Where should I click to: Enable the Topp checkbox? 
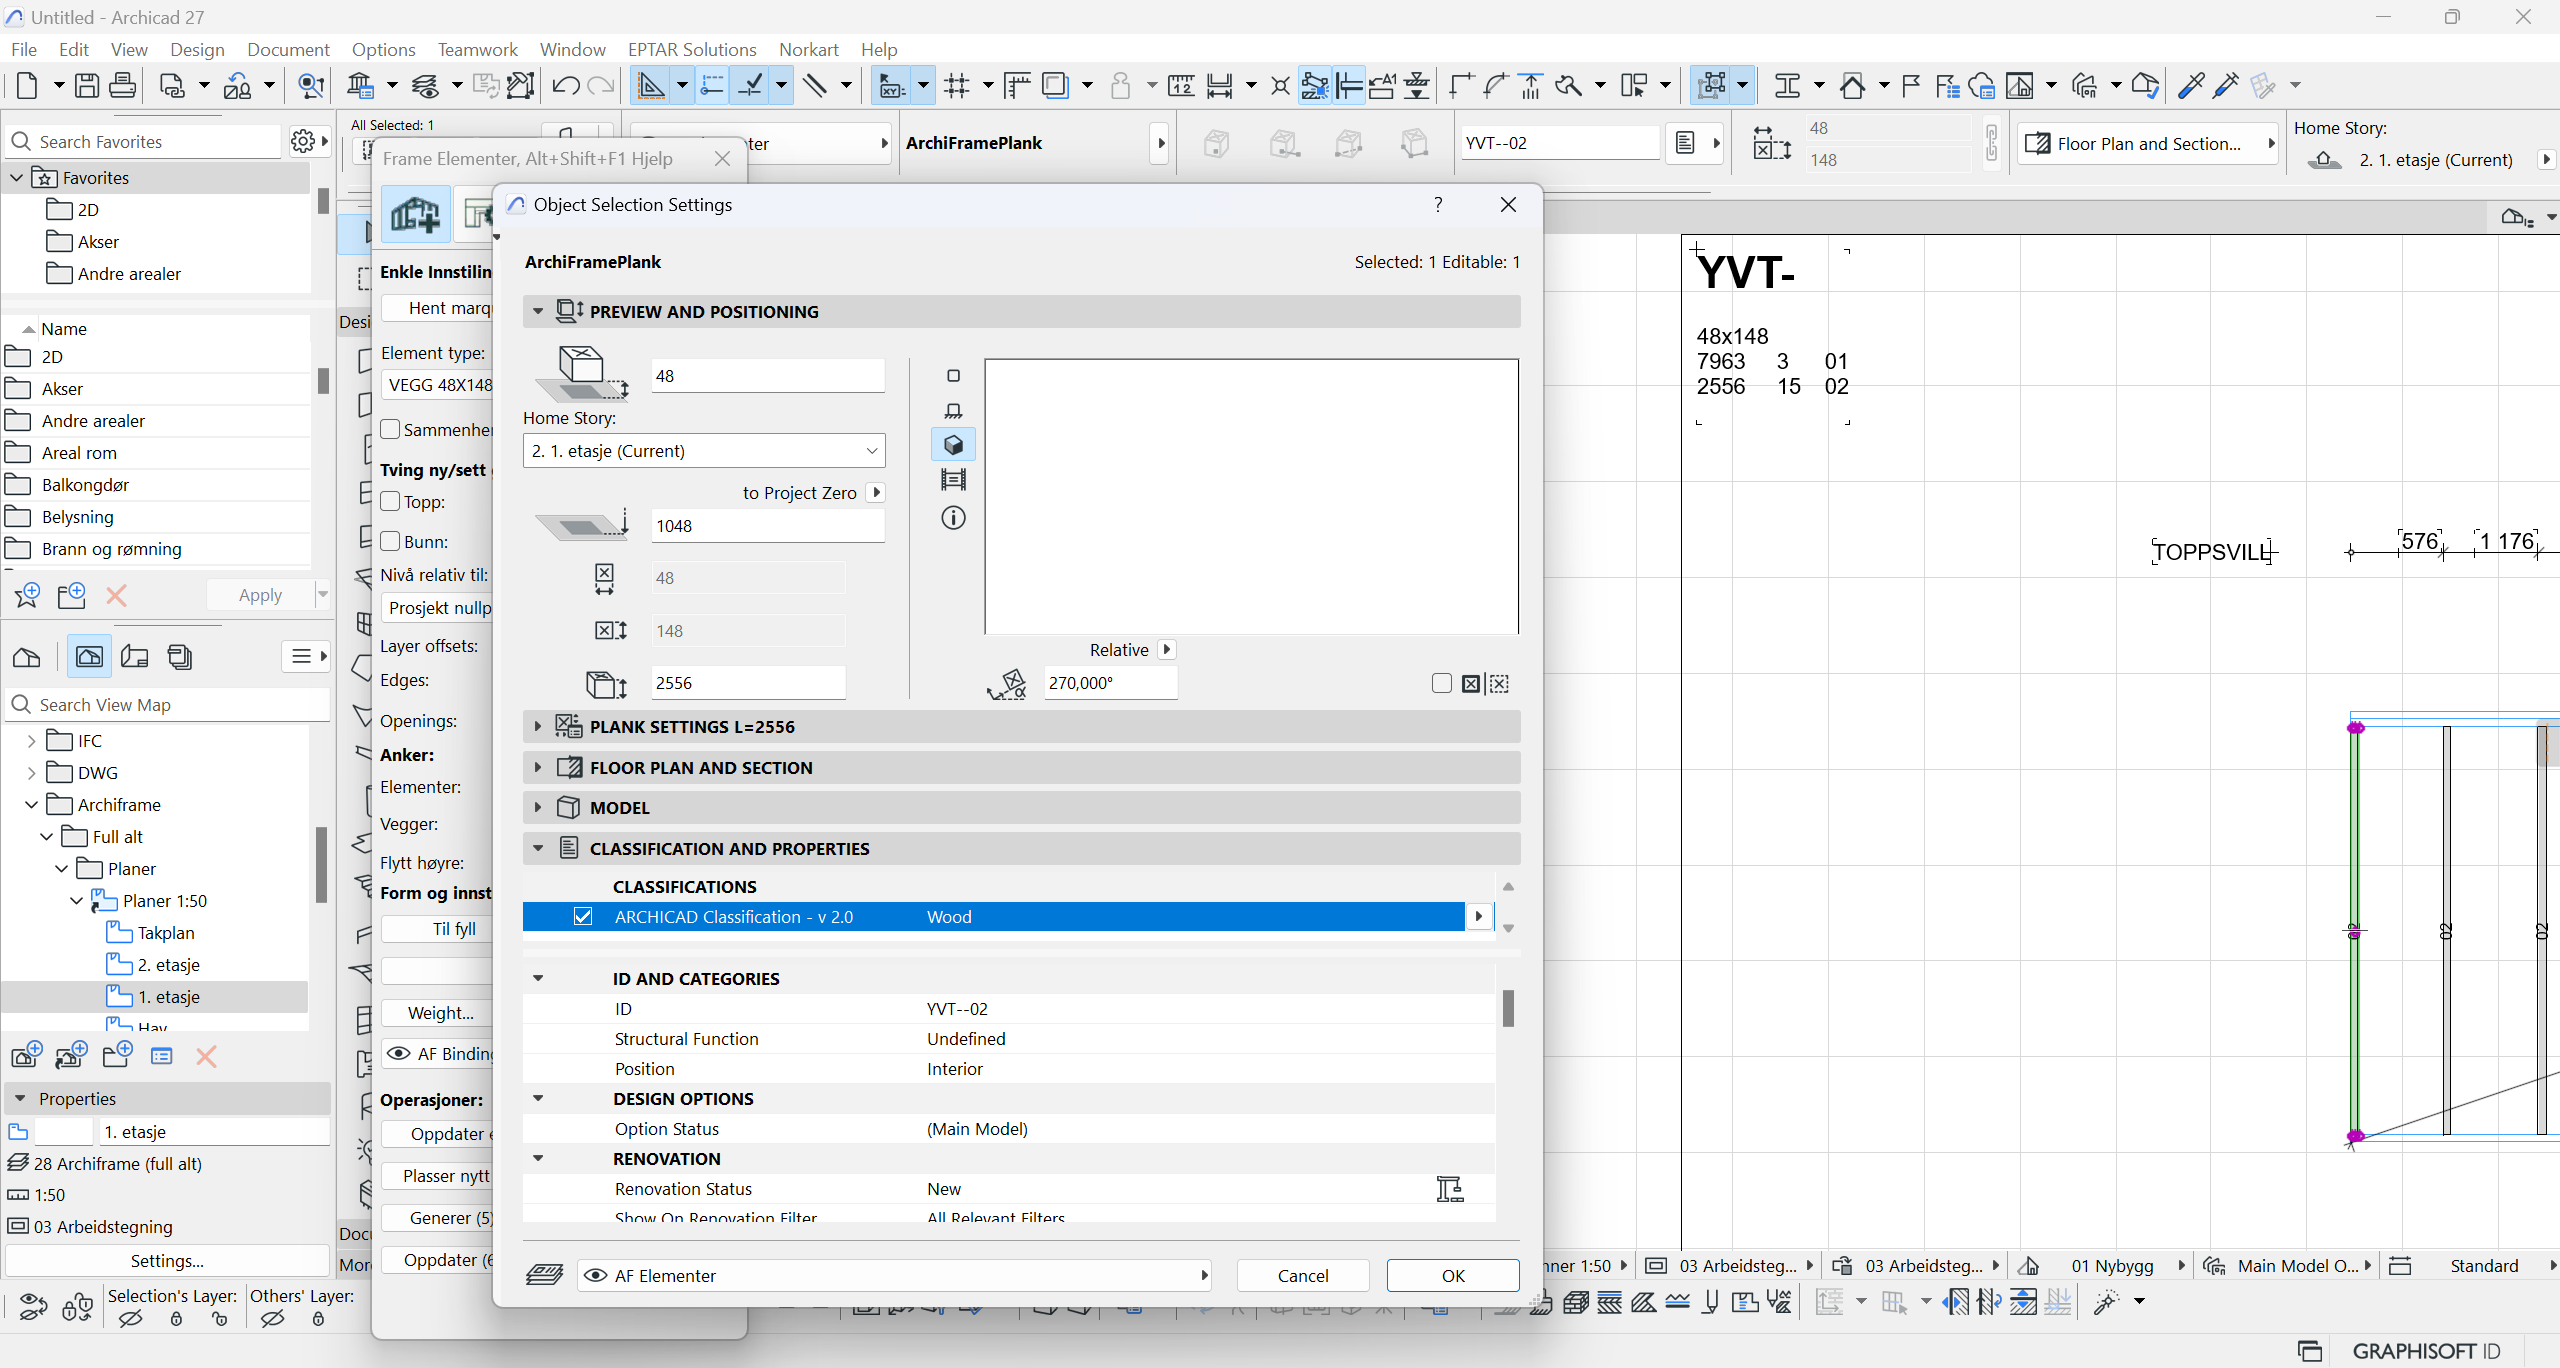click(391, 502)
